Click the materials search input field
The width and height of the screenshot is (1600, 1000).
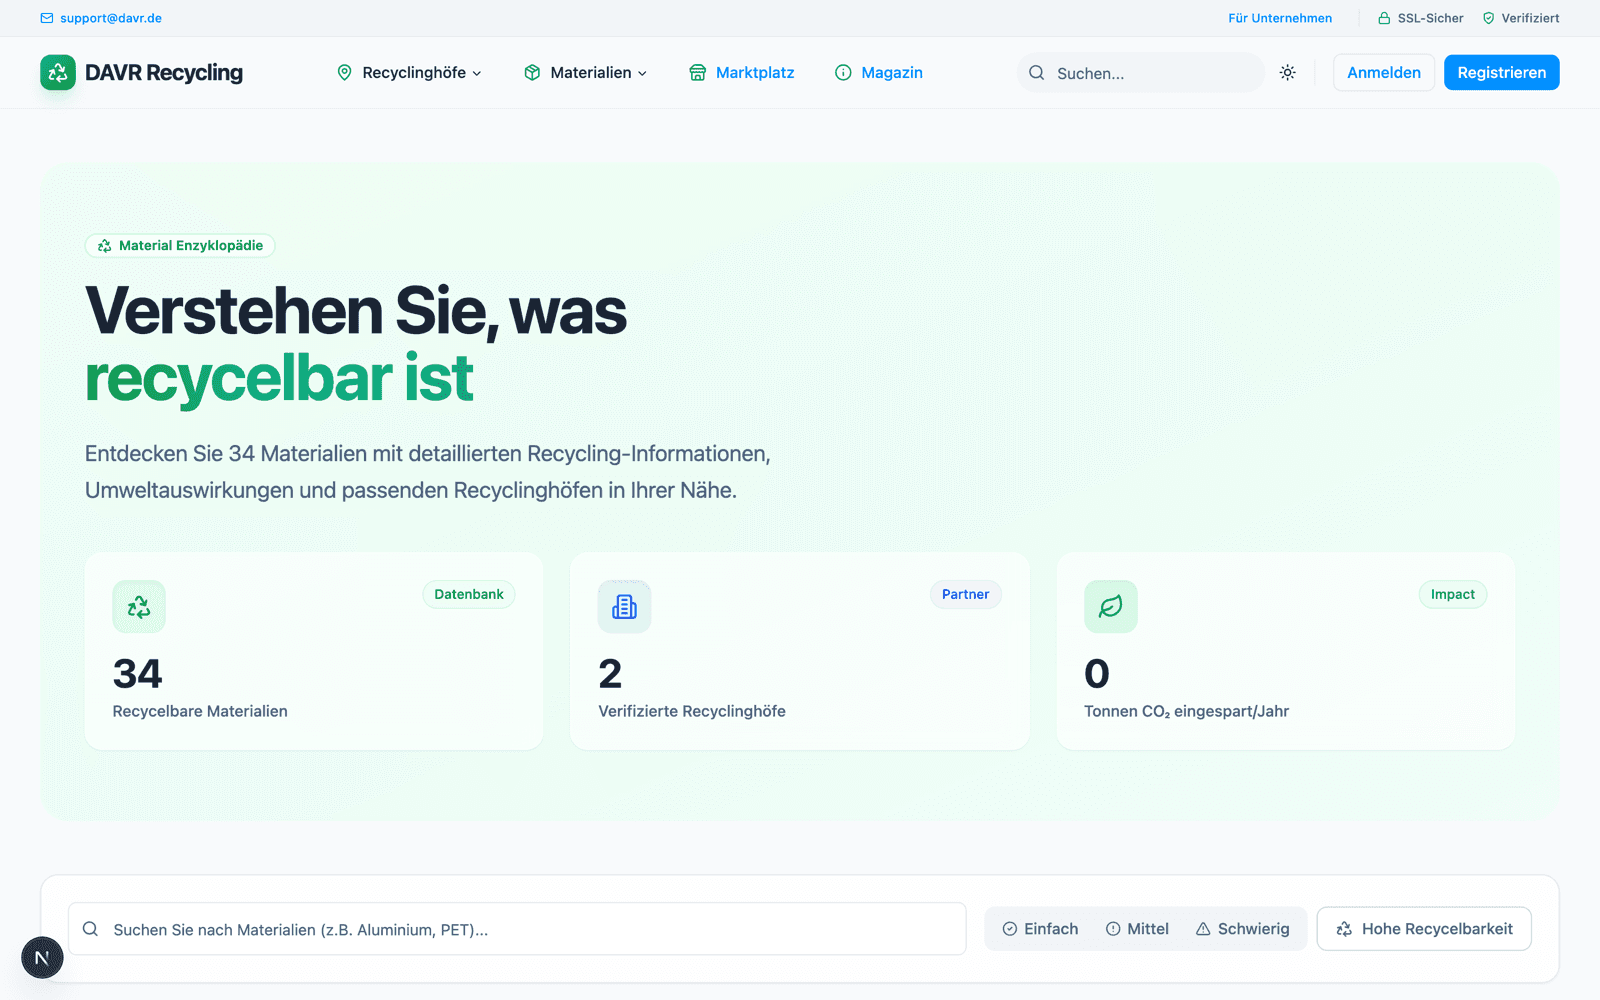coord(517,929)
